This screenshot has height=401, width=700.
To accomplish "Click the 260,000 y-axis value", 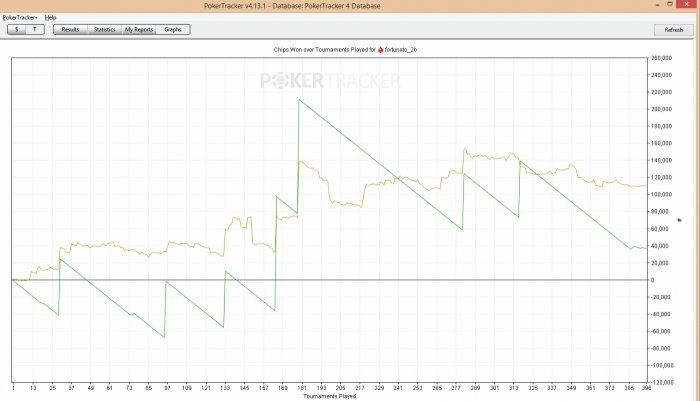I will (662, 58).
